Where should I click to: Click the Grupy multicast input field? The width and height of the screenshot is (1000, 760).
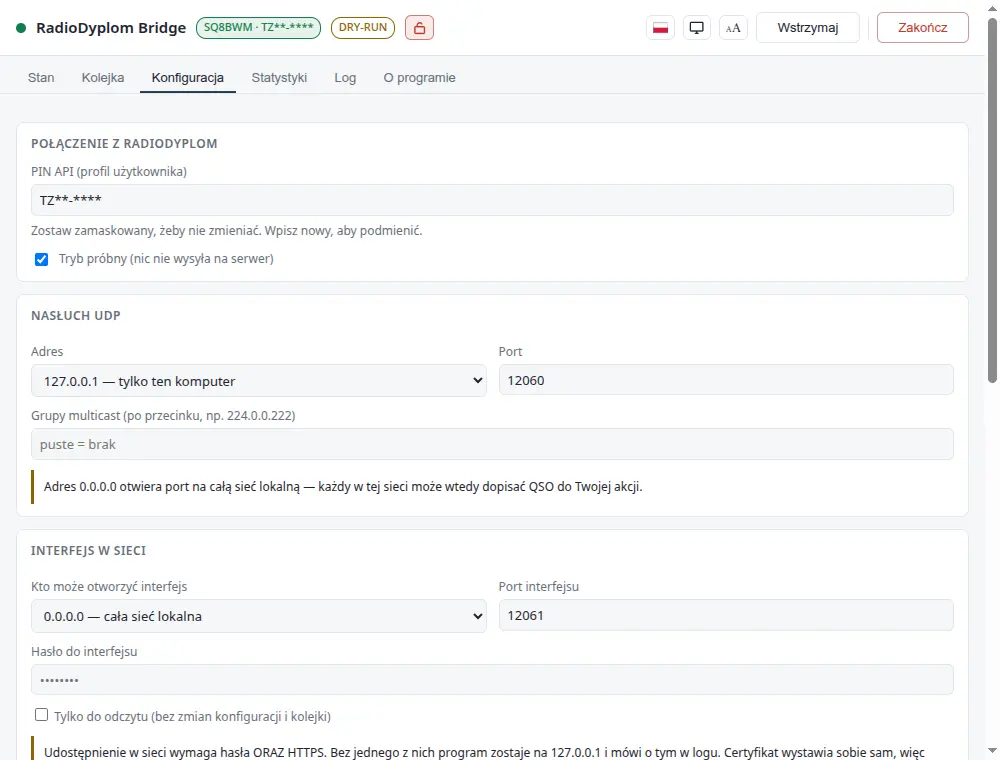click(492, 444)
